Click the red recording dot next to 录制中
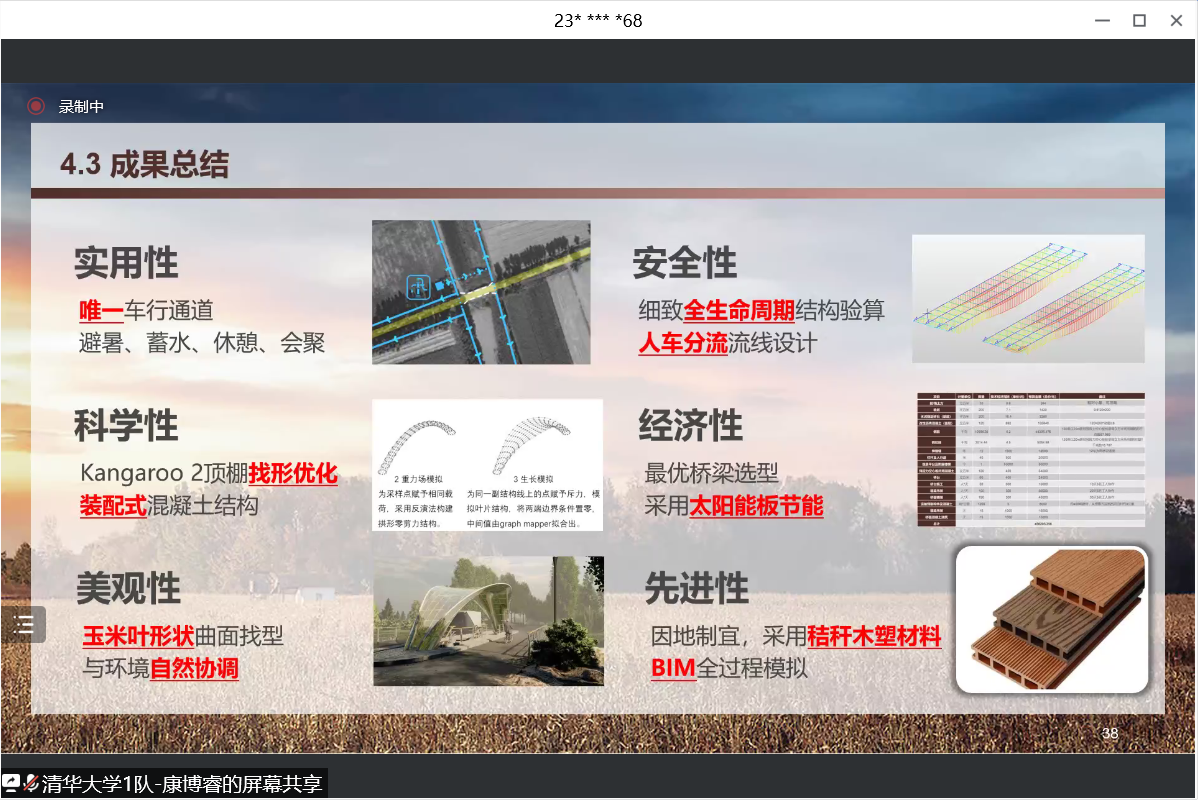 pyautogui.click(x=36, y=106)
